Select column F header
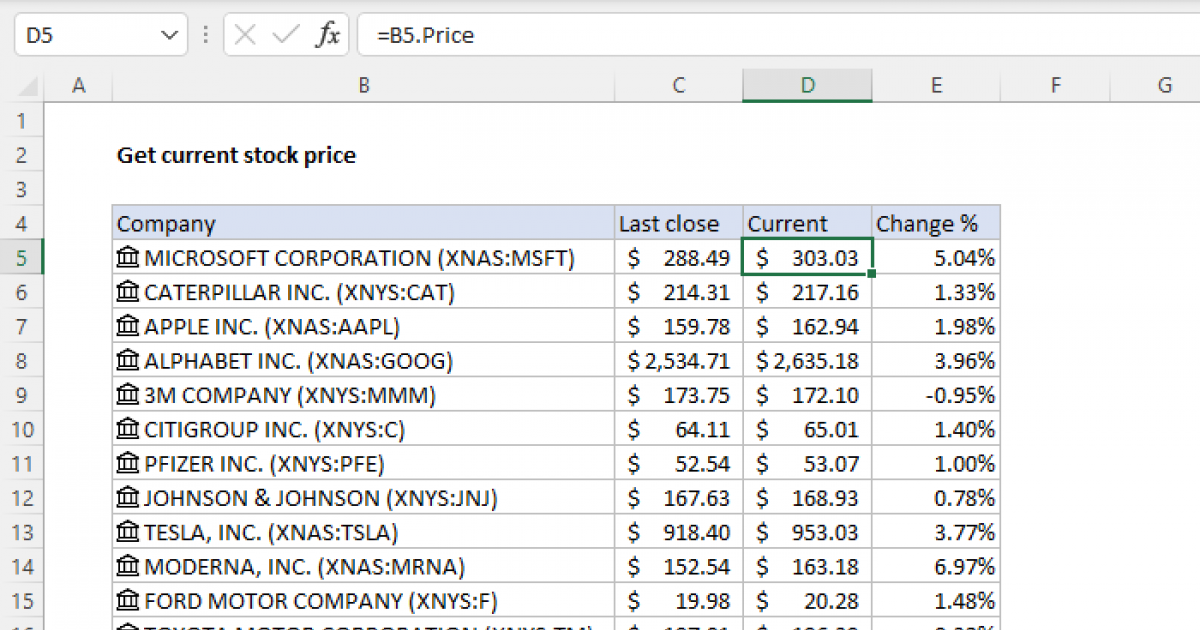The image size is (1200, 630). (1055, 86)
